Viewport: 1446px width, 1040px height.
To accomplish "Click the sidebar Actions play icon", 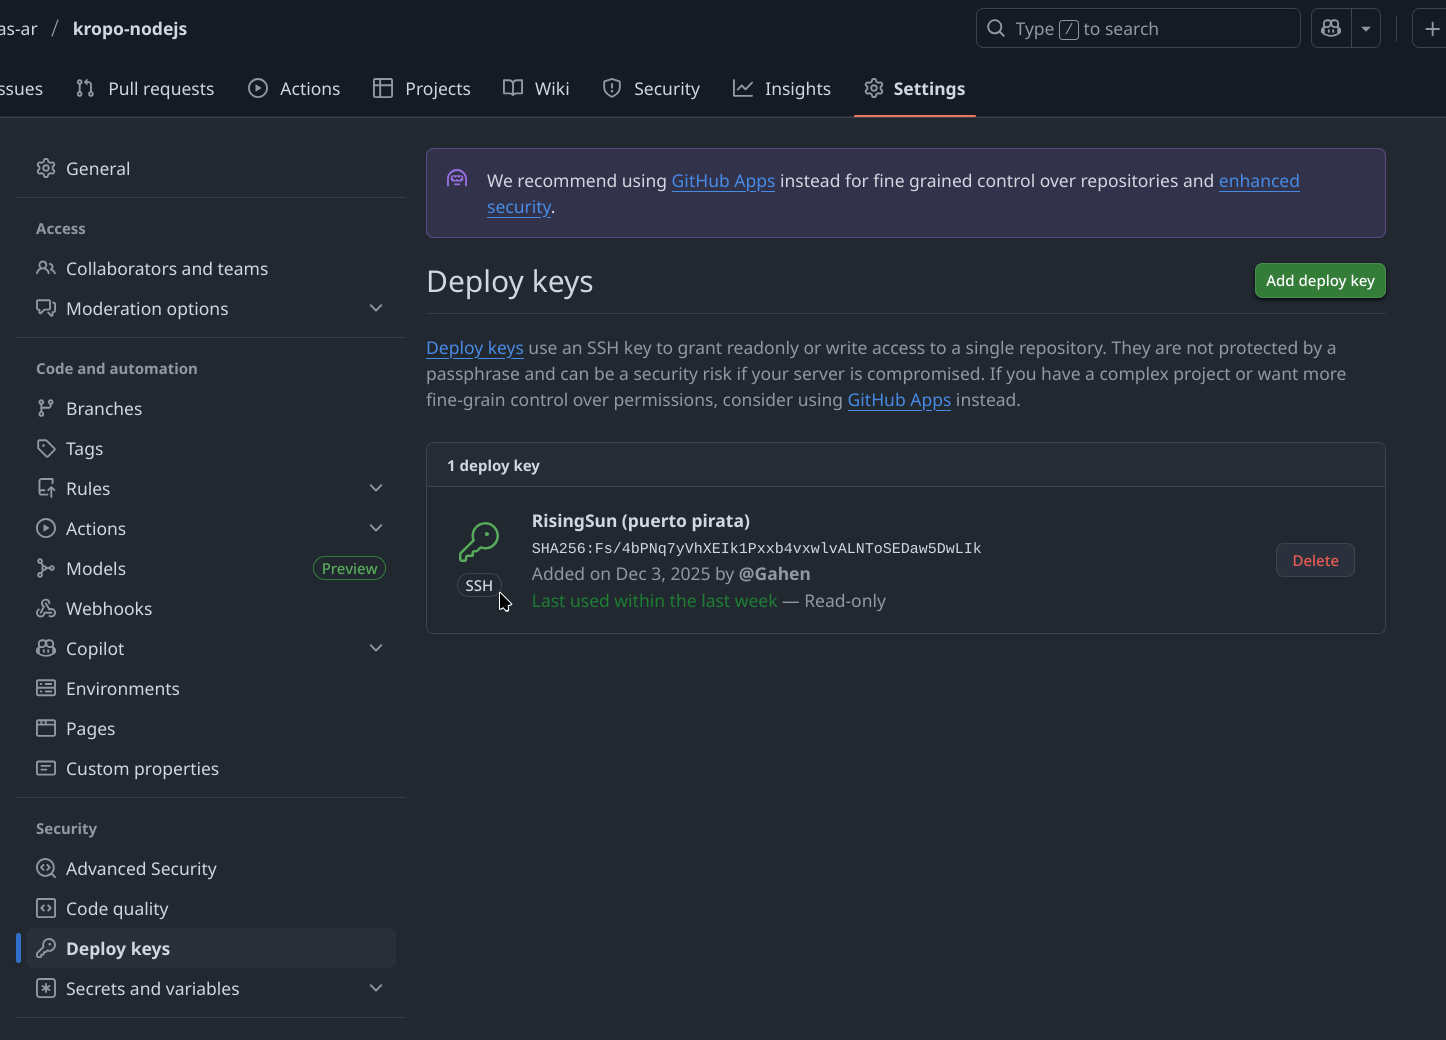I will tap(46, 528).
